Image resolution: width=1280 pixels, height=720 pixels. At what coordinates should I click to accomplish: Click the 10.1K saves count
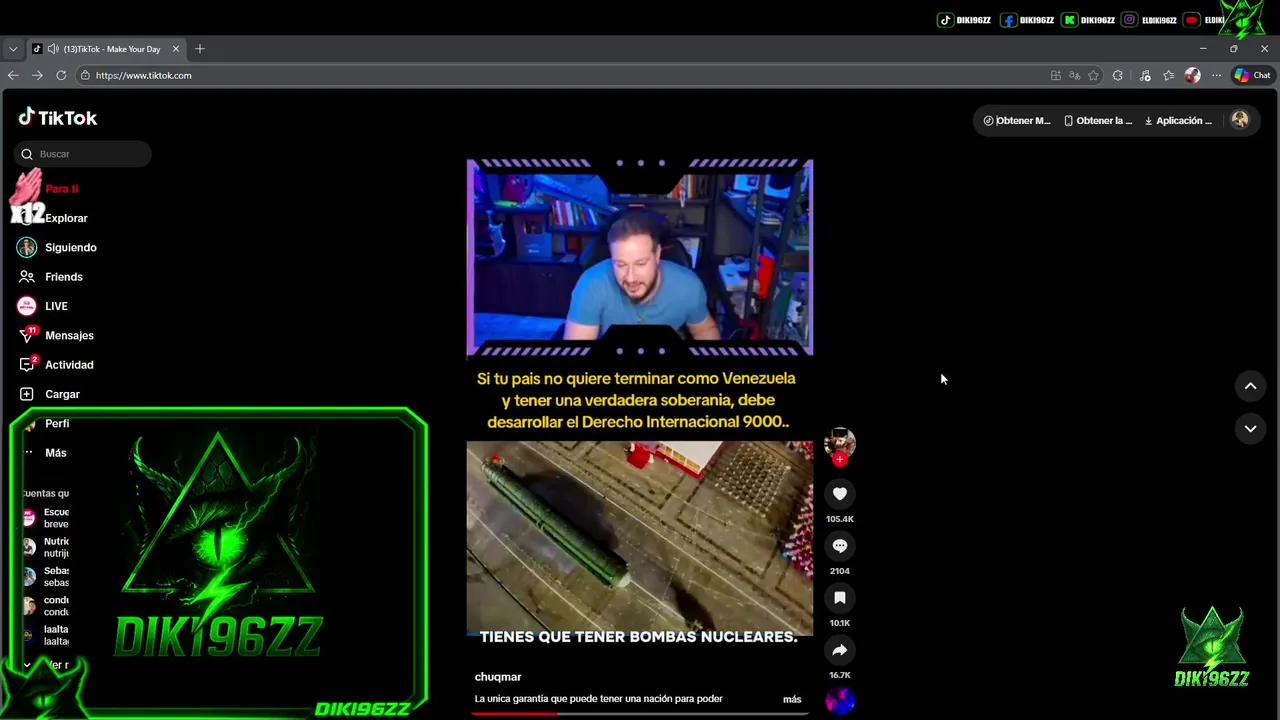[839, 623]
